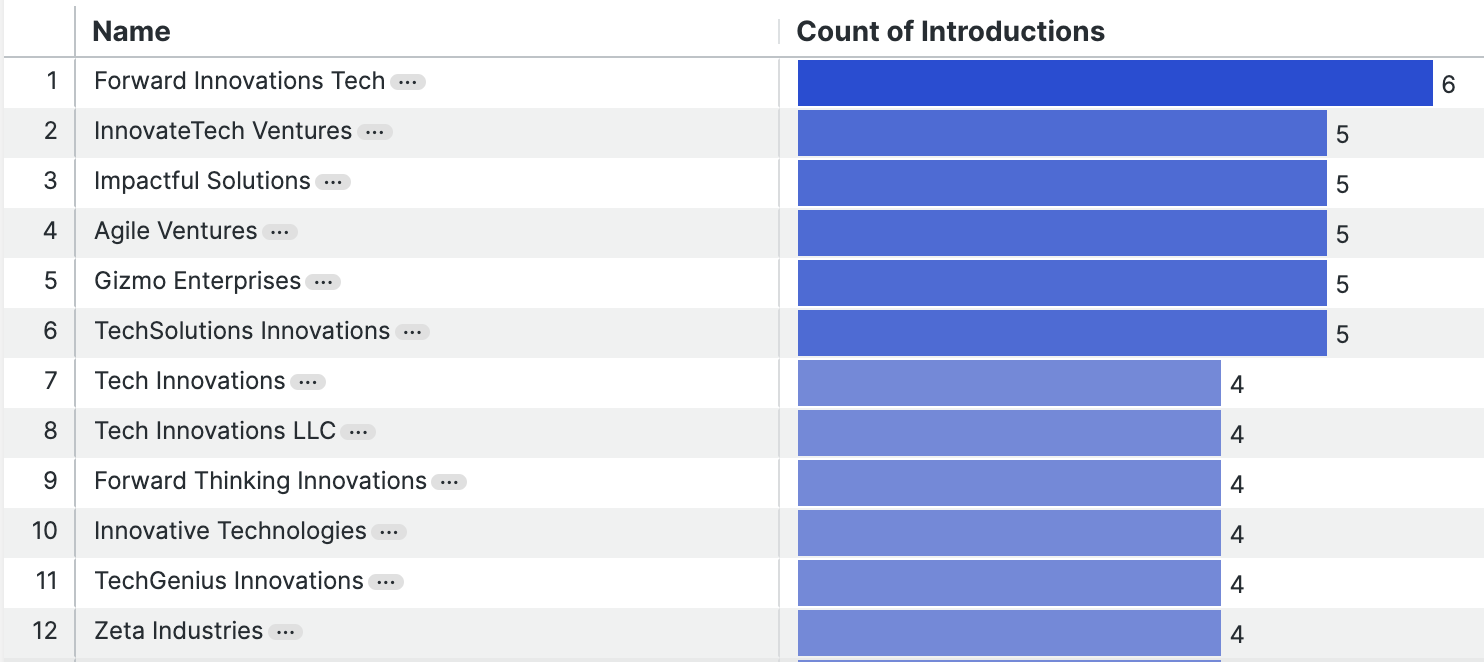Screen dimensions: 1484x662
Task: Expand ellipsis for Forward Thinking Innovations
Action: tap(449, 482)
